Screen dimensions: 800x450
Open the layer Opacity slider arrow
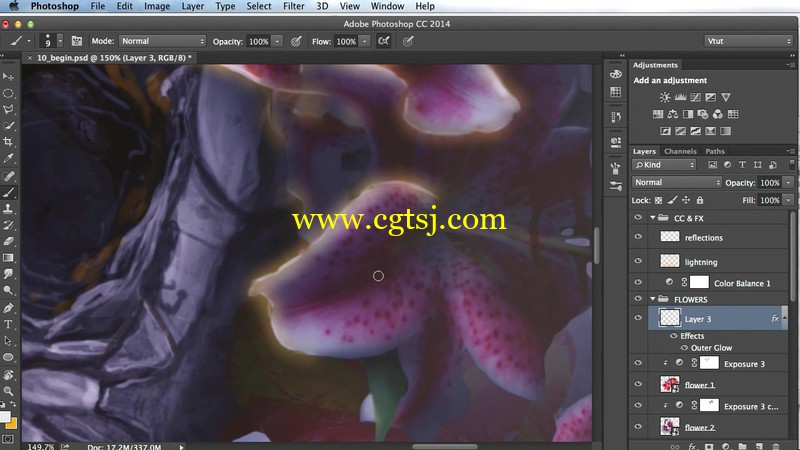coord(789,183)
